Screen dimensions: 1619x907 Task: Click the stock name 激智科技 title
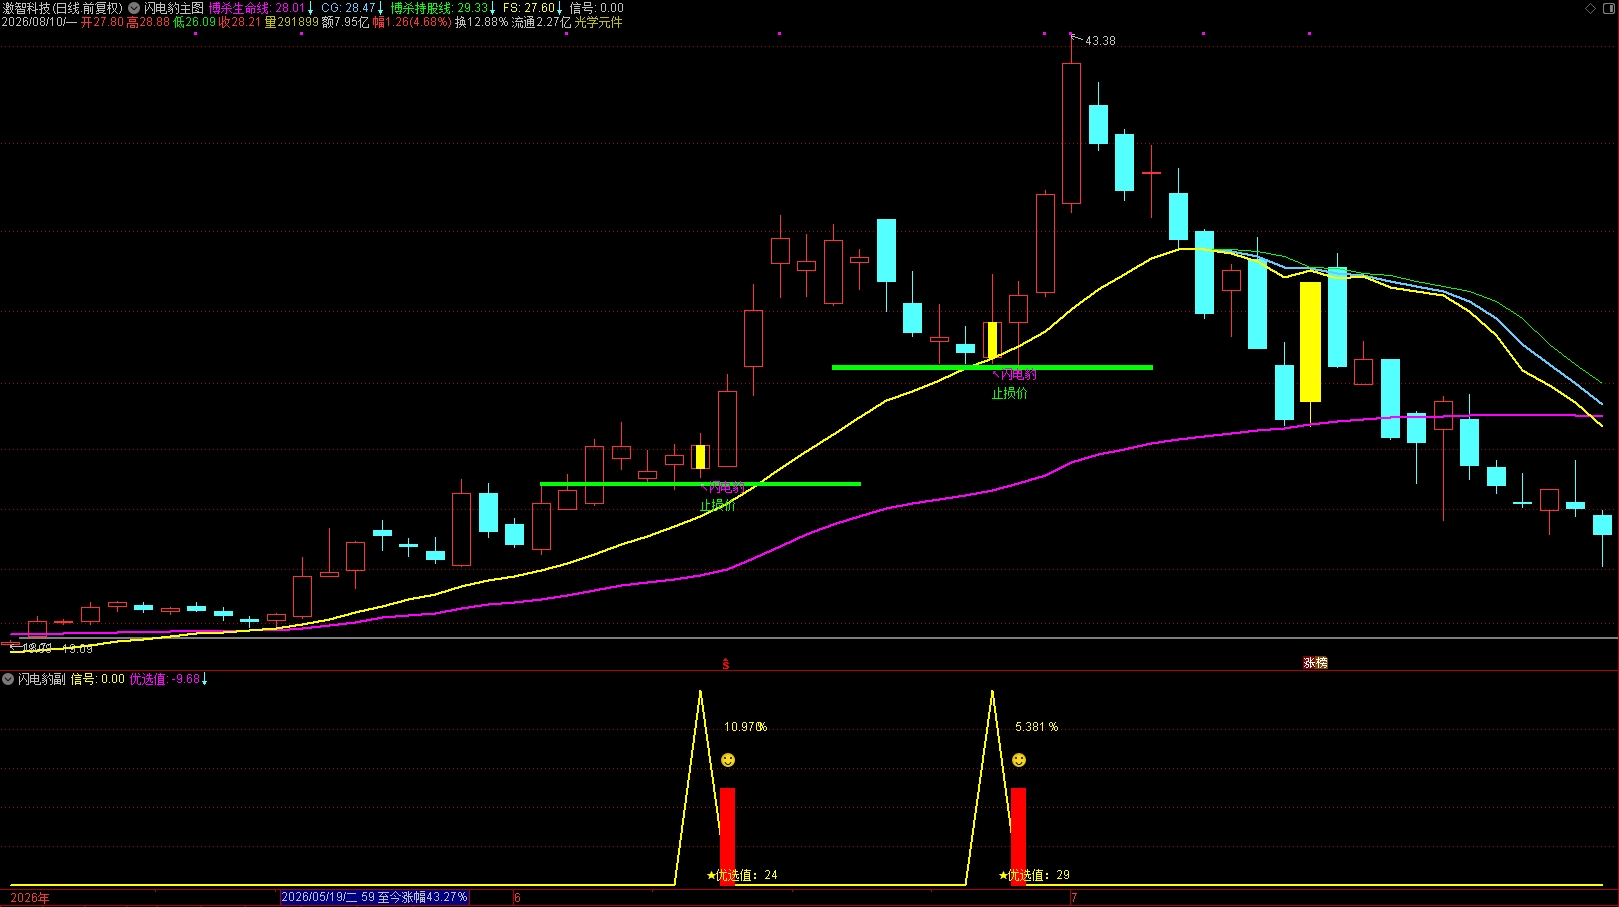pos(26,8)
